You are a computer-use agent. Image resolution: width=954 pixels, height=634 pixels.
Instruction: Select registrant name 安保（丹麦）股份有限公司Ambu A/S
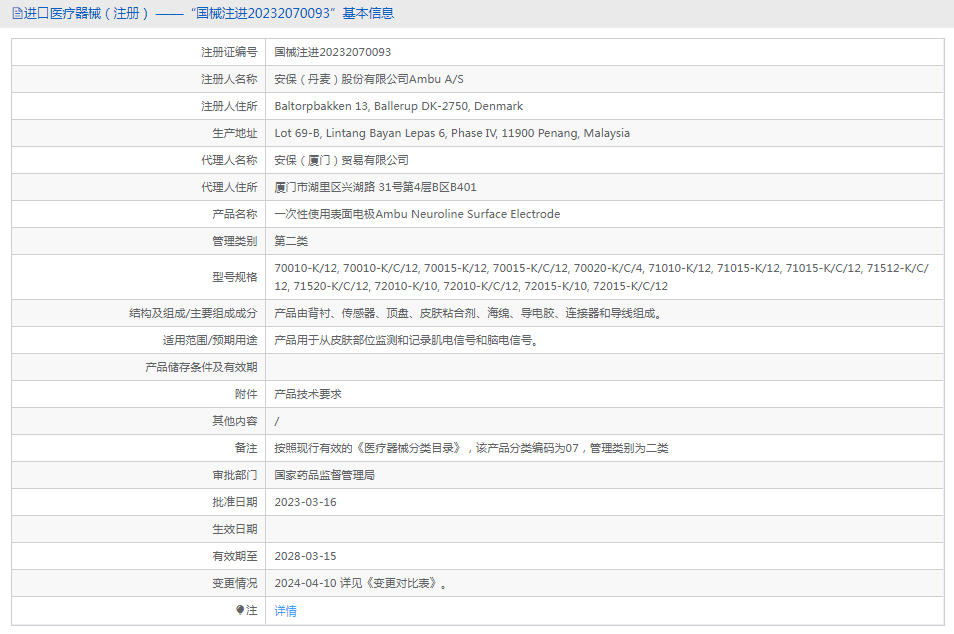coord(369,79)
